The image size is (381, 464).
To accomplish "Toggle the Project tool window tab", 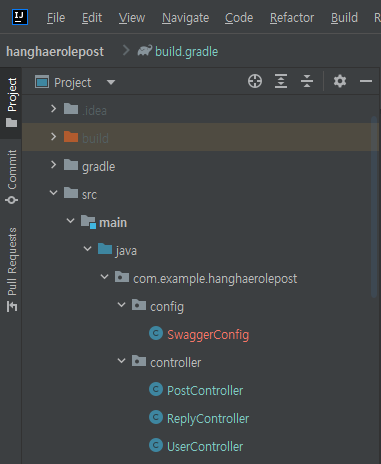I will coord(11,103).
